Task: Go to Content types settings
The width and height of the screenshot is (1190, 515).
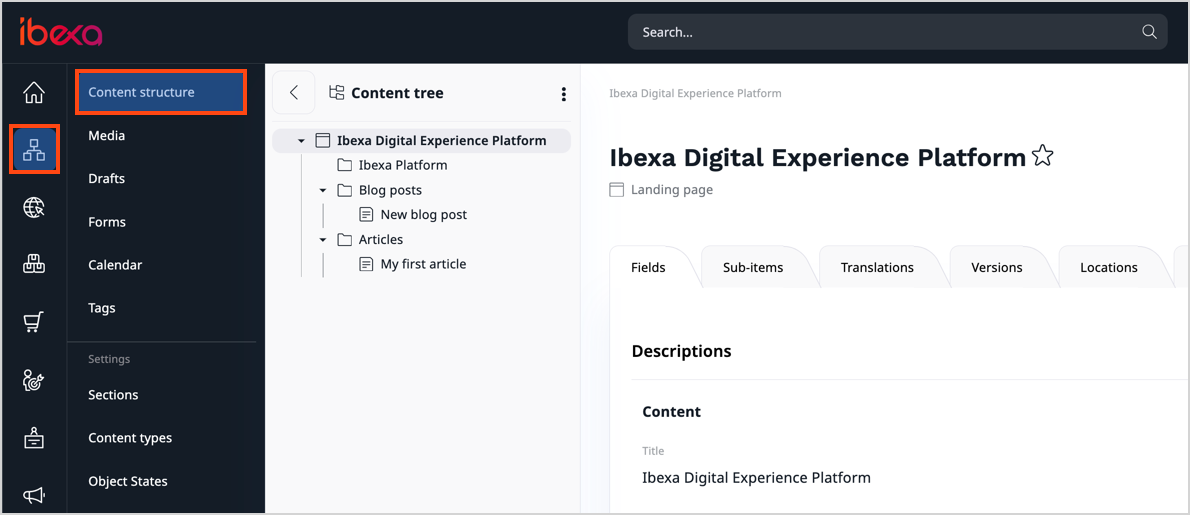Action: (x=130, y=438)
